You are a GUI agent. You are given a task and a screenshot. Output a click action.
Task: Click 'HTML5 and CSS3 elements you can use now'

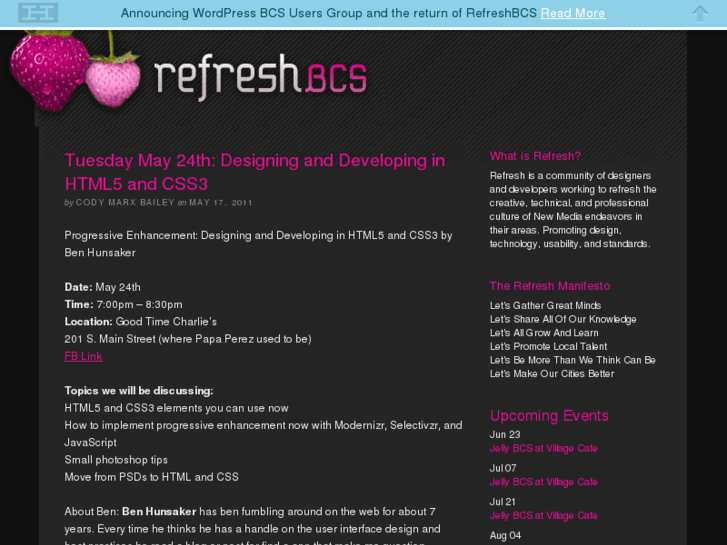click(x=176, y=408)
